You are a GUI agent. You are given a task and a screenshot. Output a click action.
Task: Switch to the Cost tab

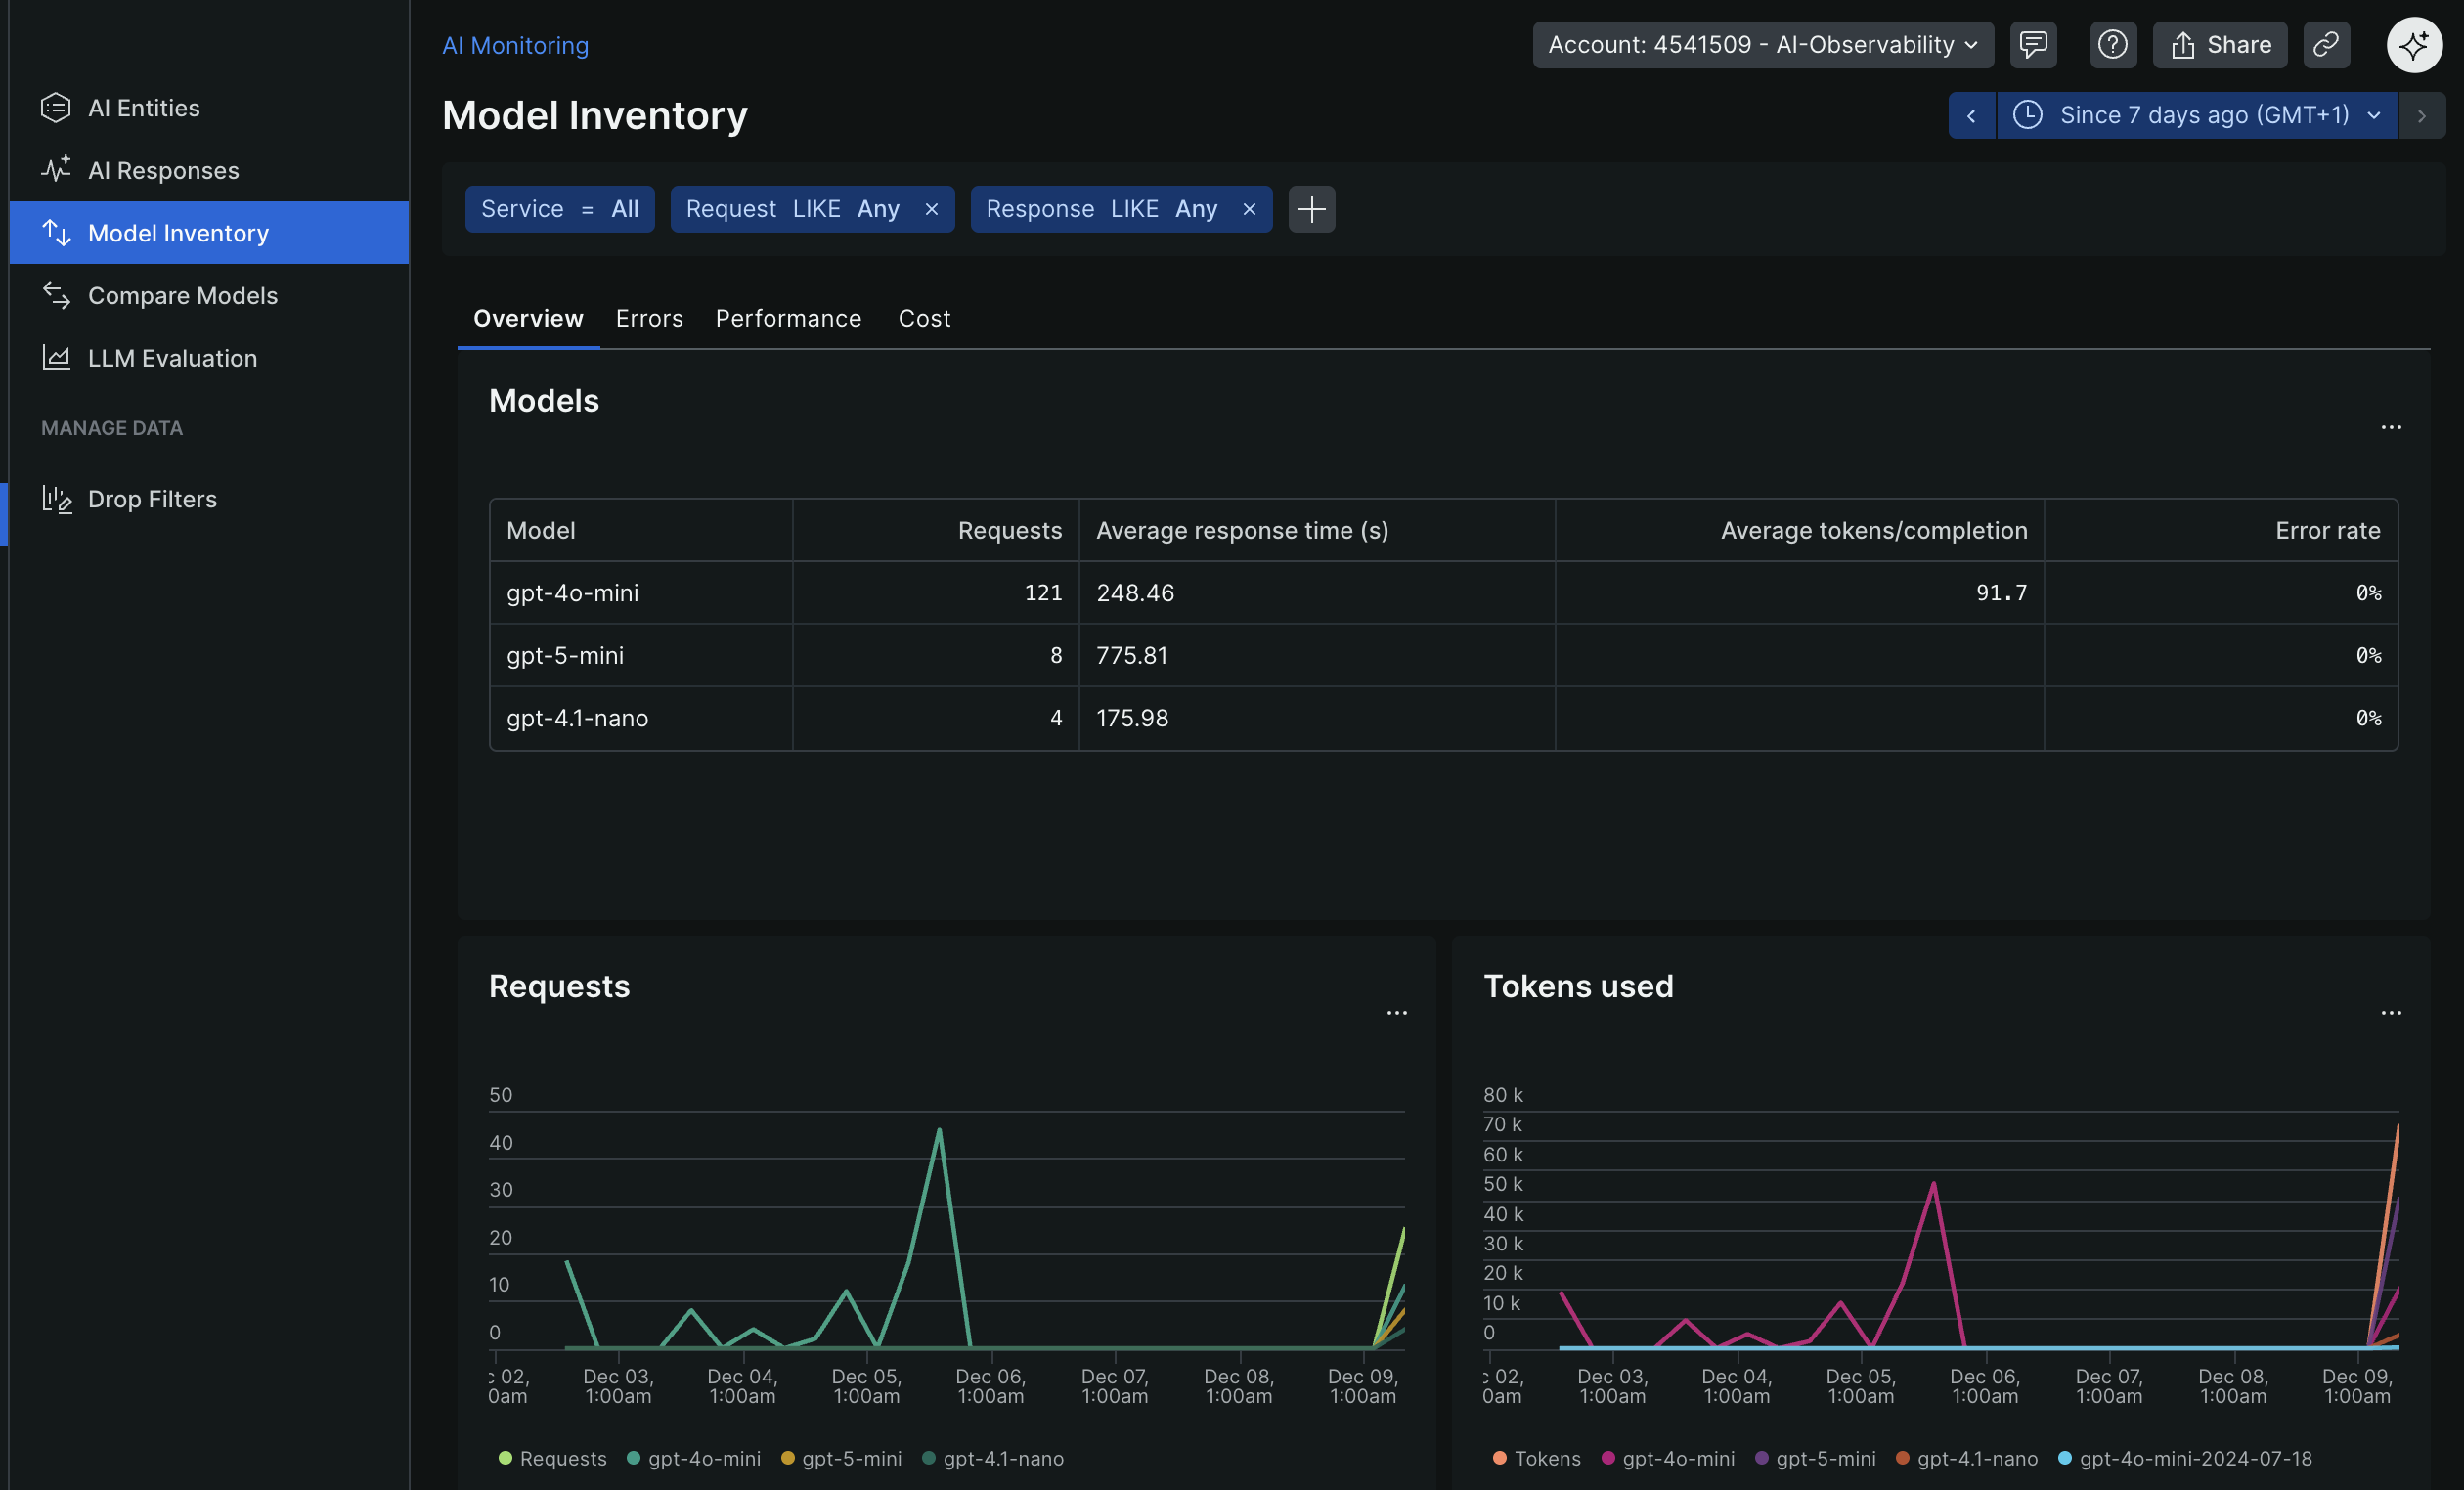coord(923,319)
